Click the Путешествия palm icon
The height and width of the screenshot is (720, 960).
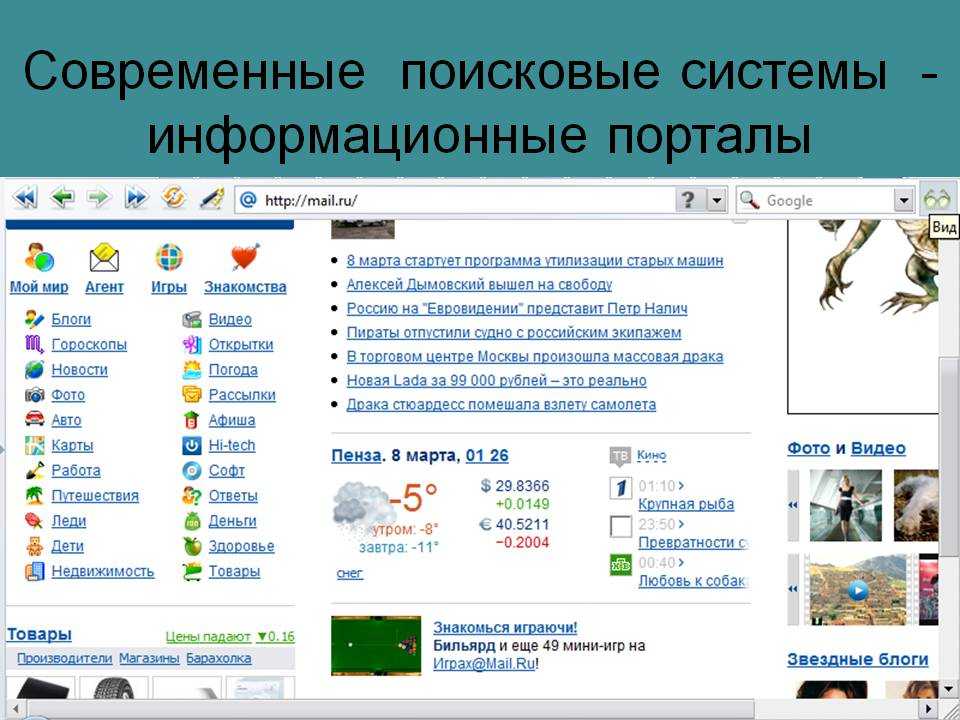pyautogui.click(x=34, y=495)
